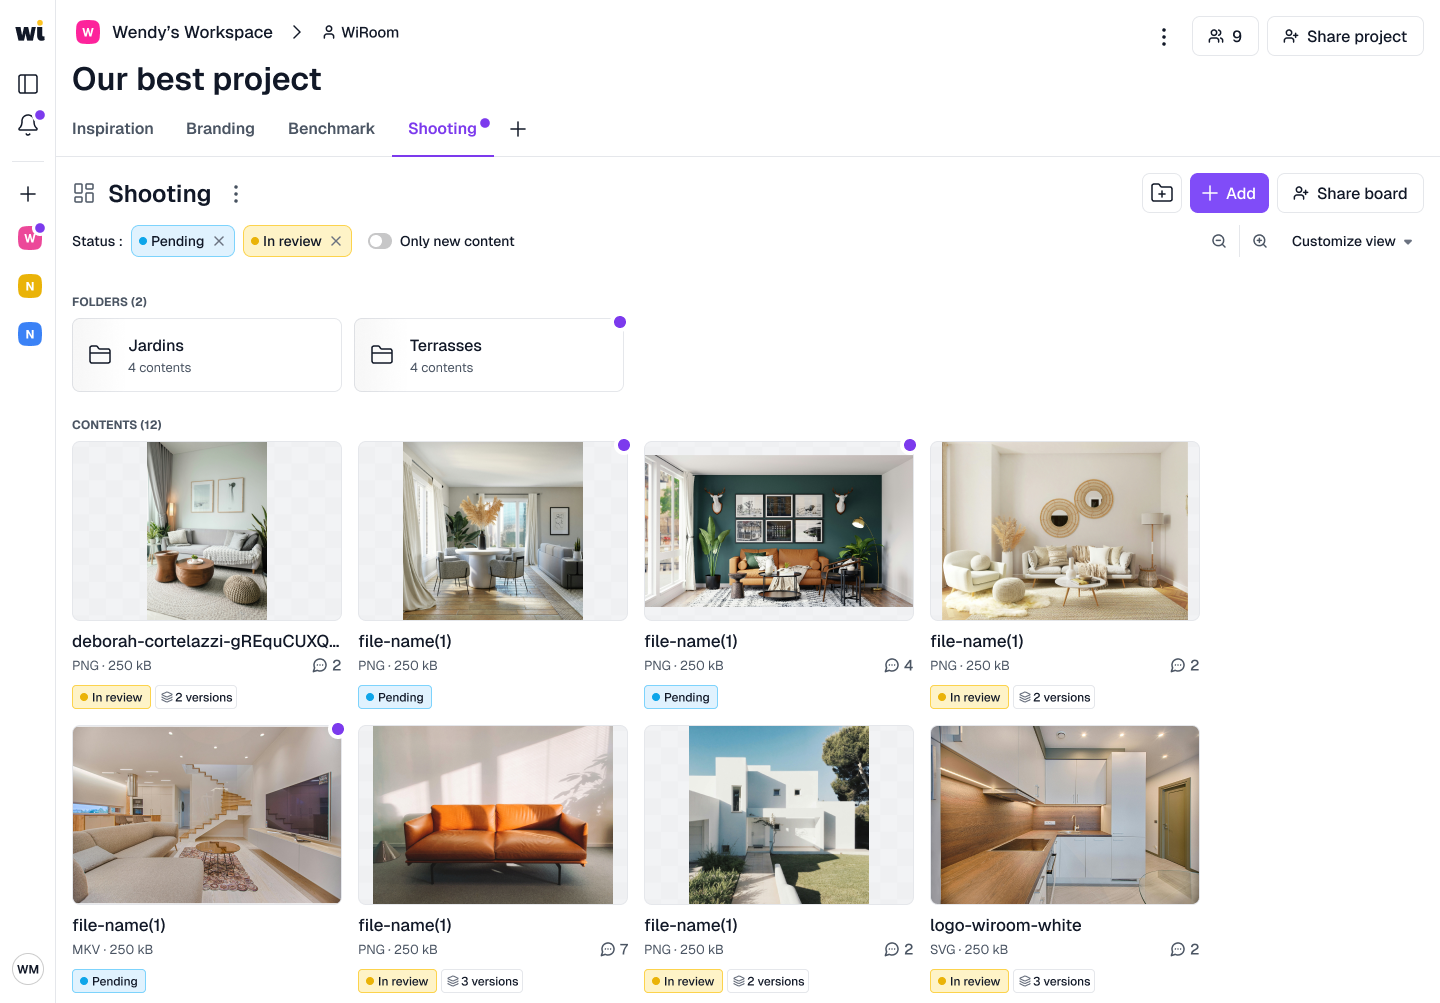Remove the In review status filter

[336, 241]
